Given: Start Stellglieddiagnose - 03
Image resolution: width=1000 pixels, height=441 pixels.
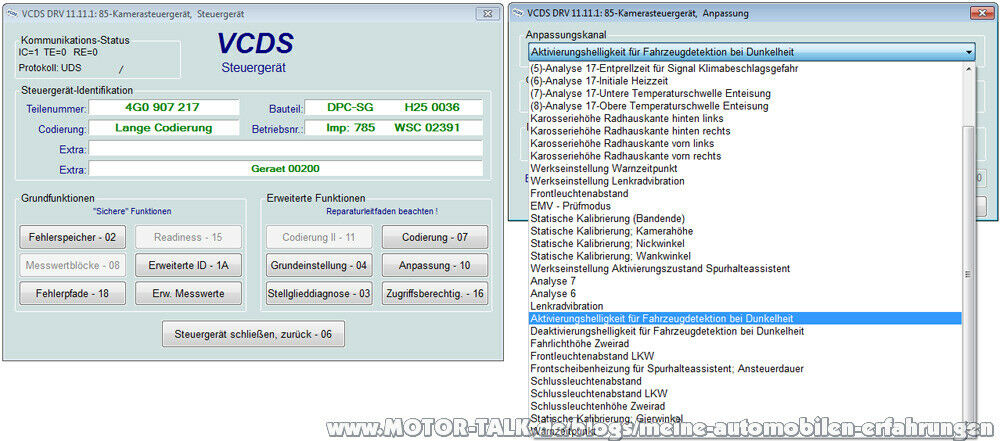Looking at the screenshot, I should click(319, 294).
